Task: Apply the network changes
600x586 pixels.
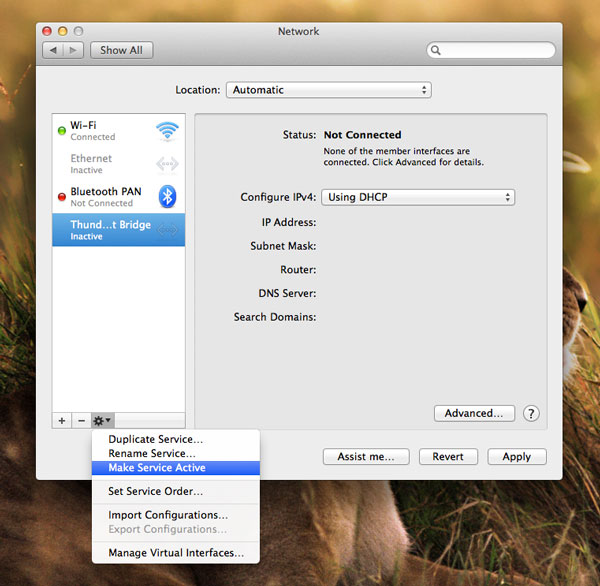Action: [x=517, y=457]
